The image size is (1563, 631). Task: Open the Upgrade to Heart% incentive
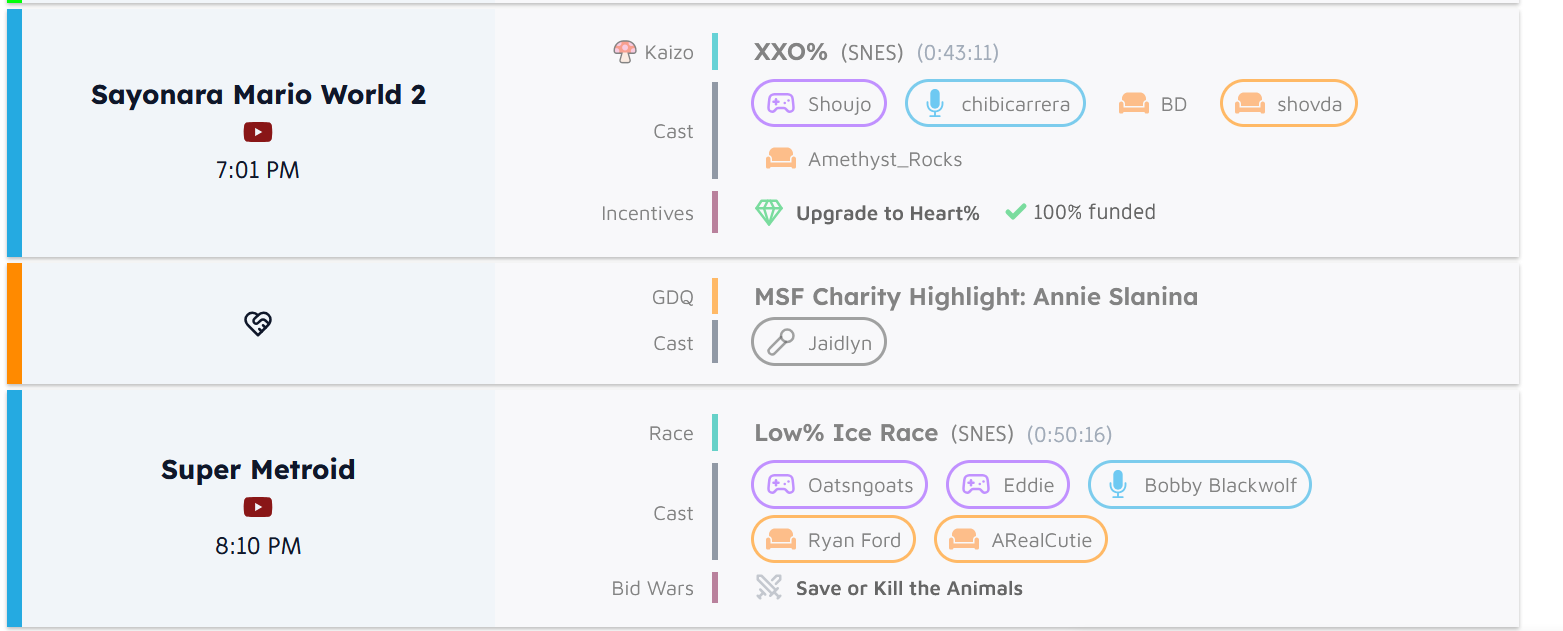[888, 213]
